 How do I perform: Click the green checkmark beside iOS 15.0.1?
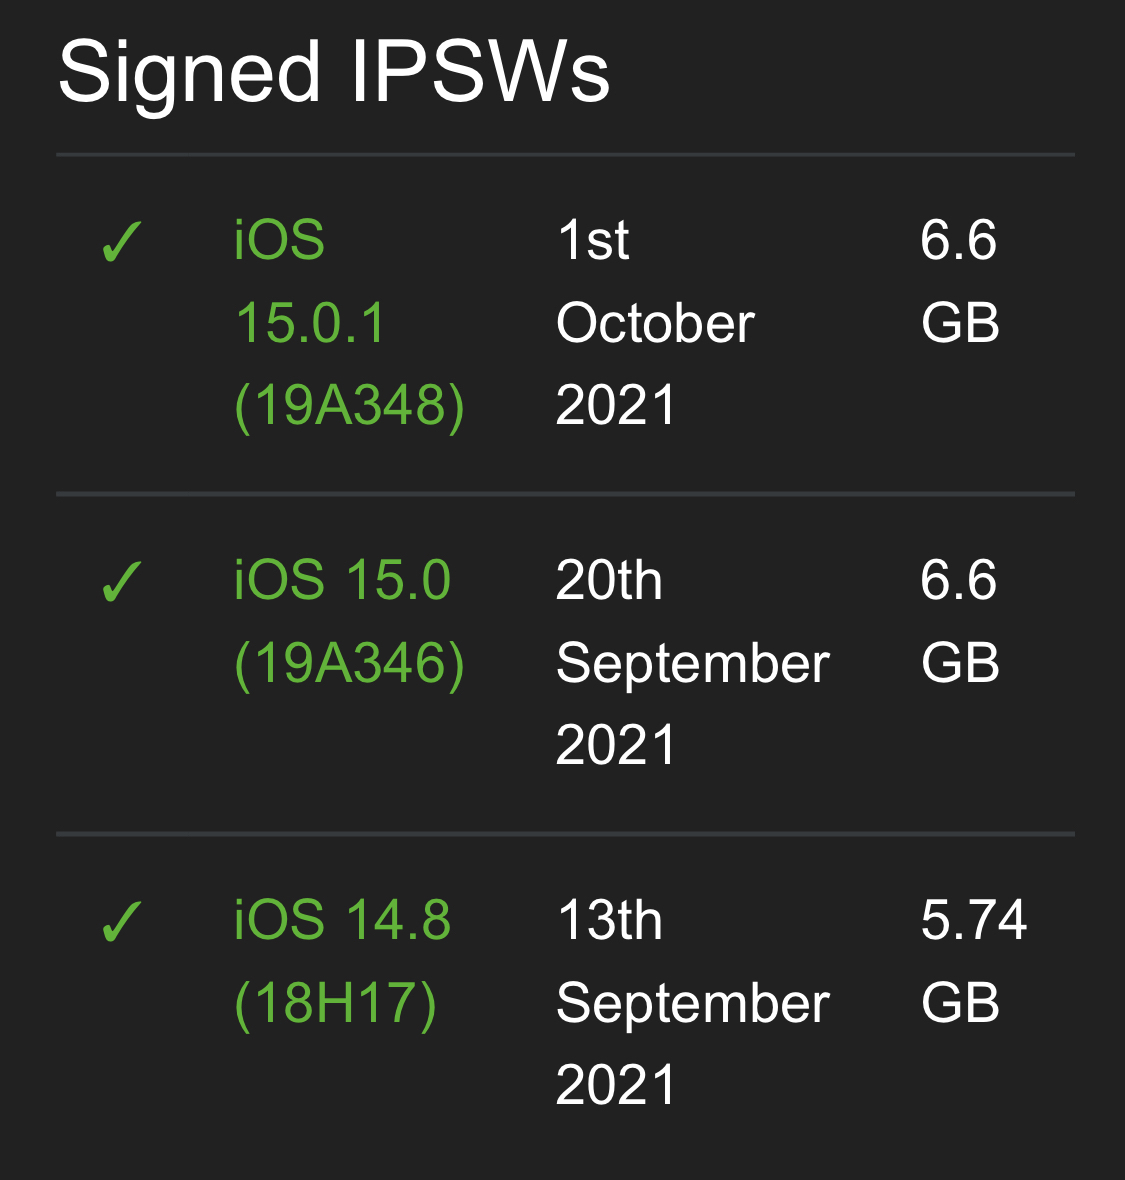pyautogui.click(x=121, y=242)
